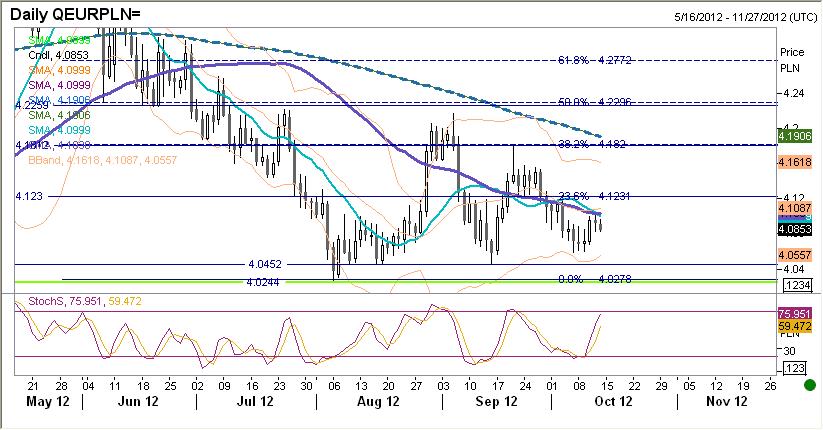
Task: Select the 4.1087 middle Bollinger price tag
Action: click(795, 208)
